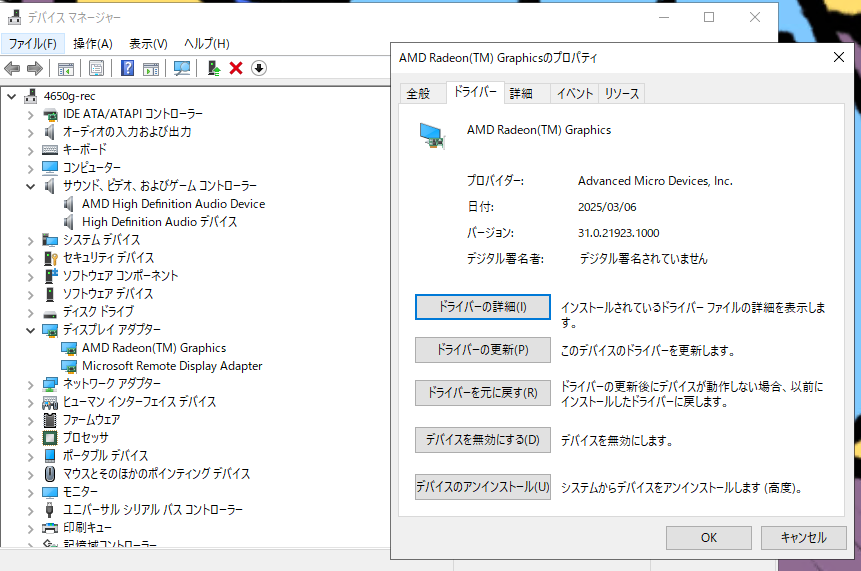Click ドライバーを元に戻す(R) button
Viewport: 861px width, 571px height.
coord(483,393)
